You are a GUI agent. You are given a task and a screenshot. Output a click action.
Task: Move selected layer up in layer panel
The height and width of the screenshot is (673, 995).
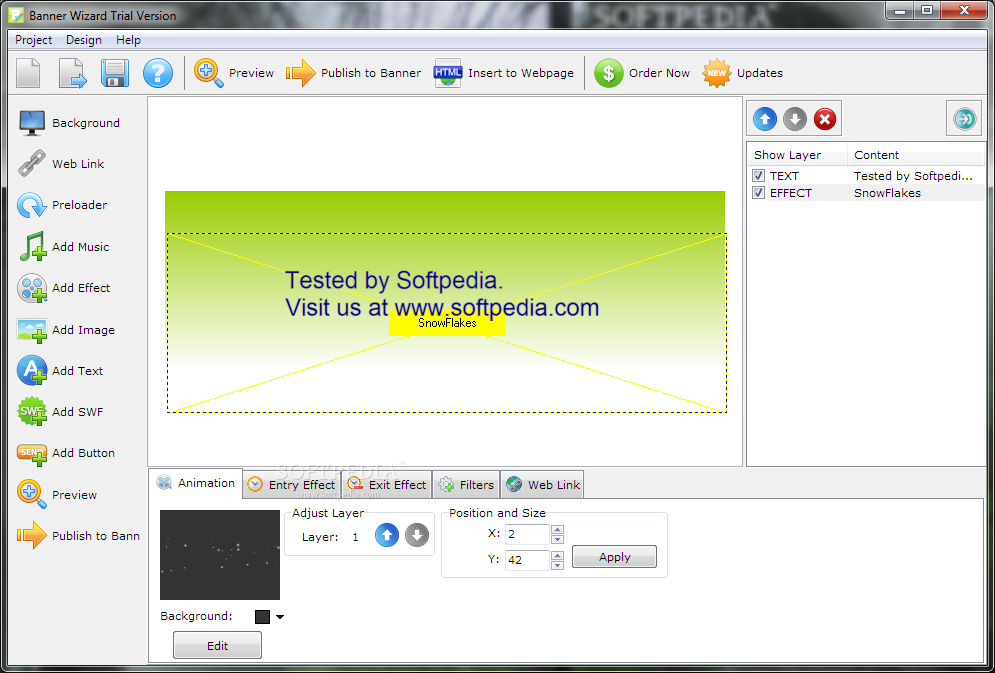click(765, 119)
